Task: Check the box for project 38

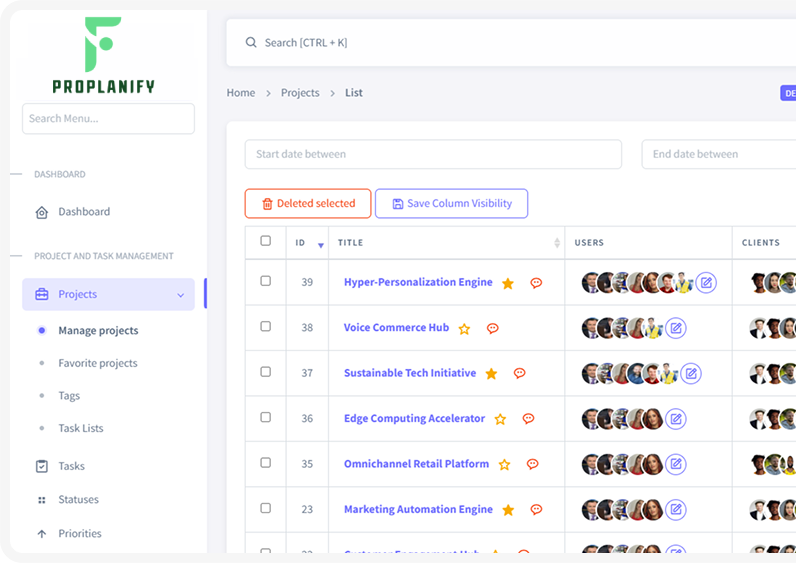Action: (265, 326)
